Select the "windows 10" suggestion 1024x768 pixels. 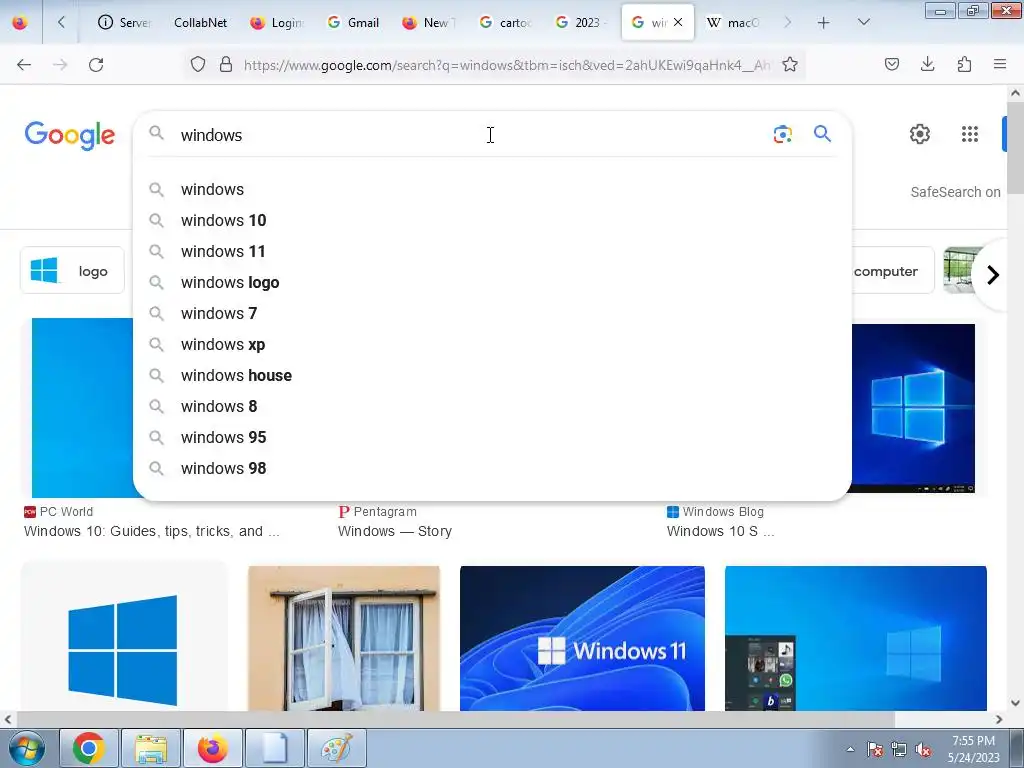tap(492, 221)
